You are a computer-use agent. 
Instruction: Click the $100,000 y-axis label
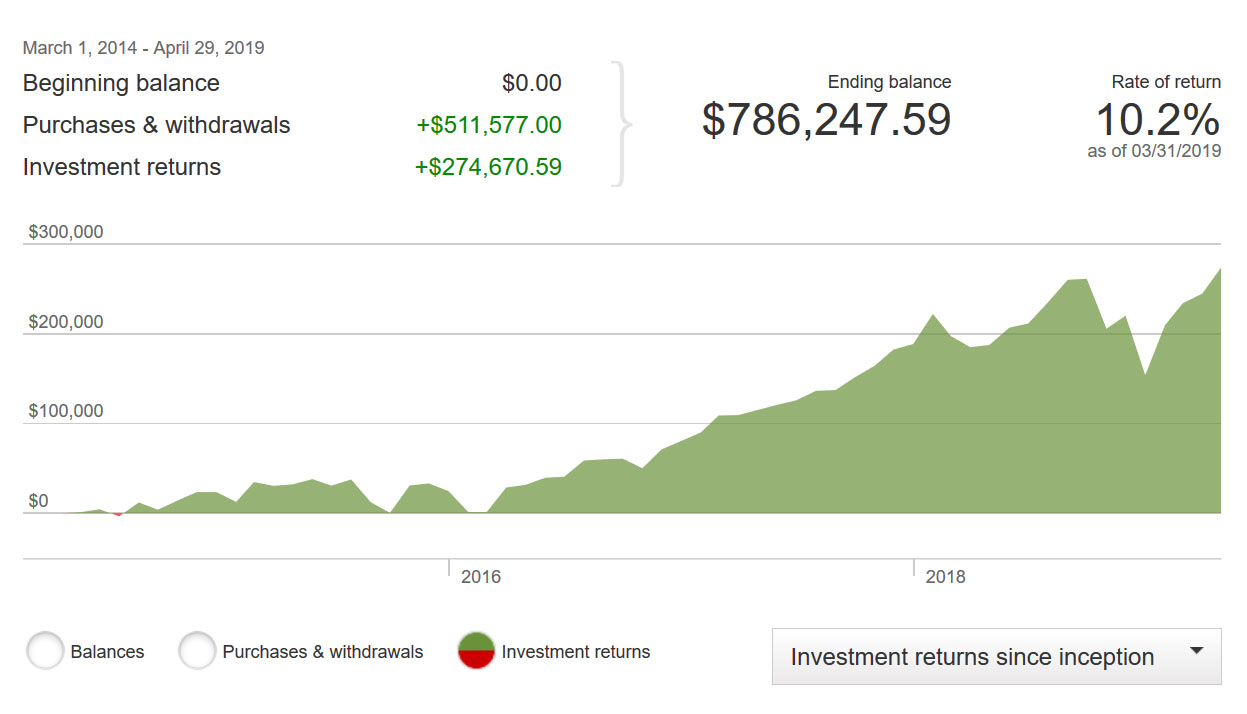point(66,411)
